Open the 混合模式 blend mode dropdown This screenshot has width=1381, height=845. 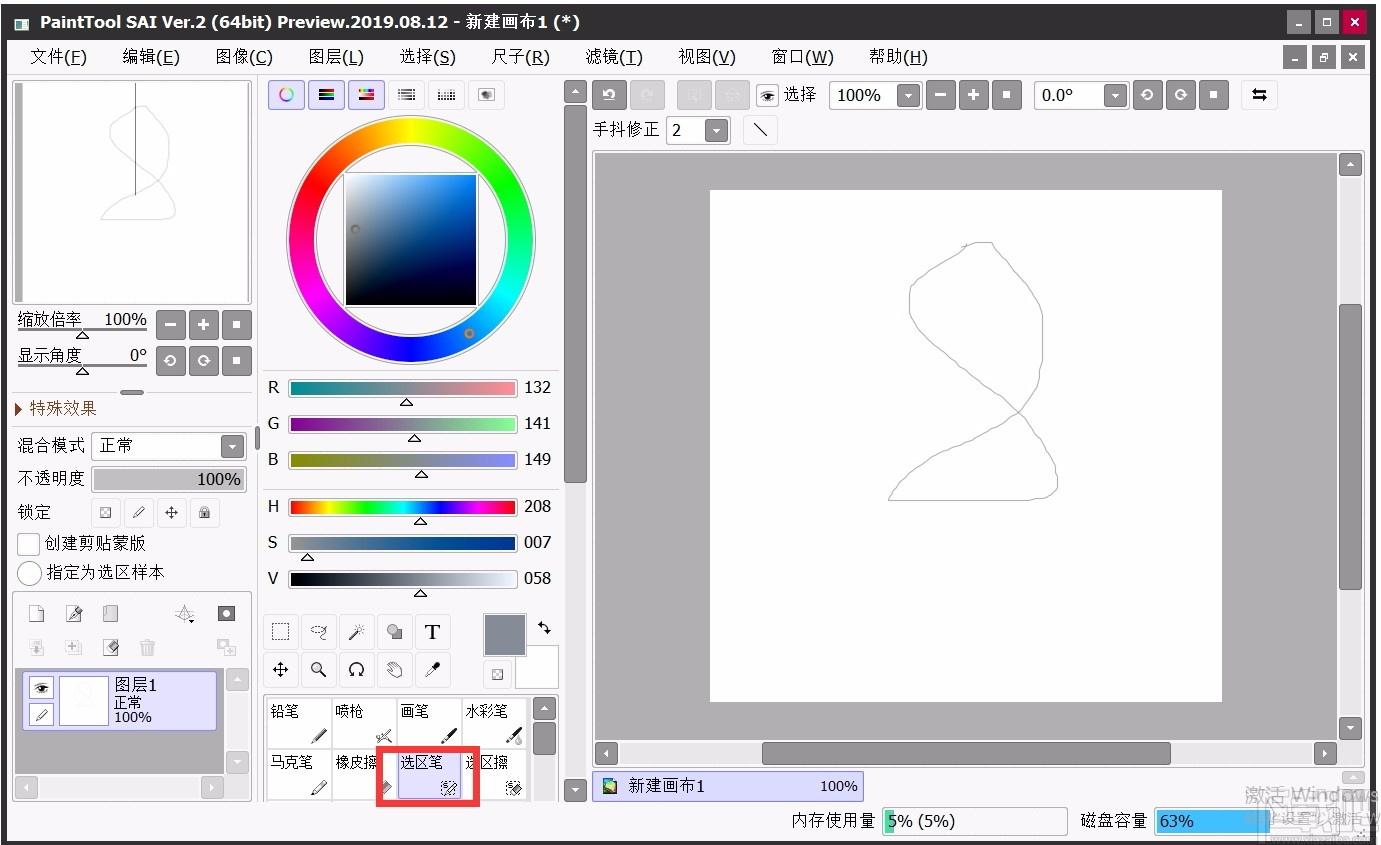(x=232, y=446)
